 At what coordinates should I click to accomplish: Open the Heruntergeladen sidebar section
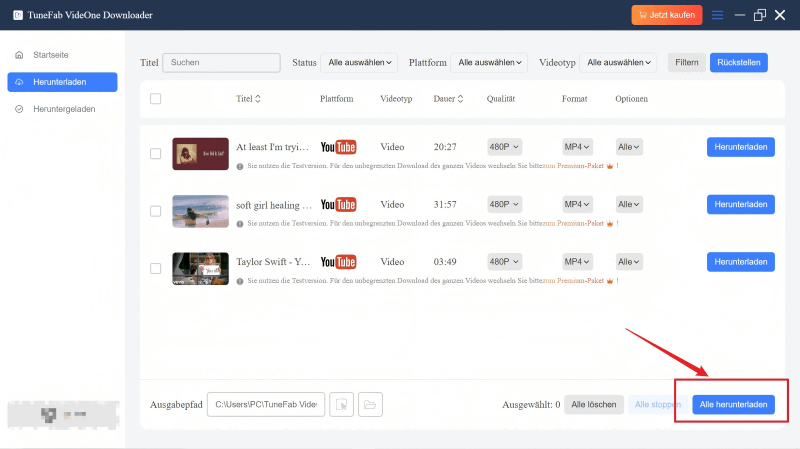click(64, 108)
